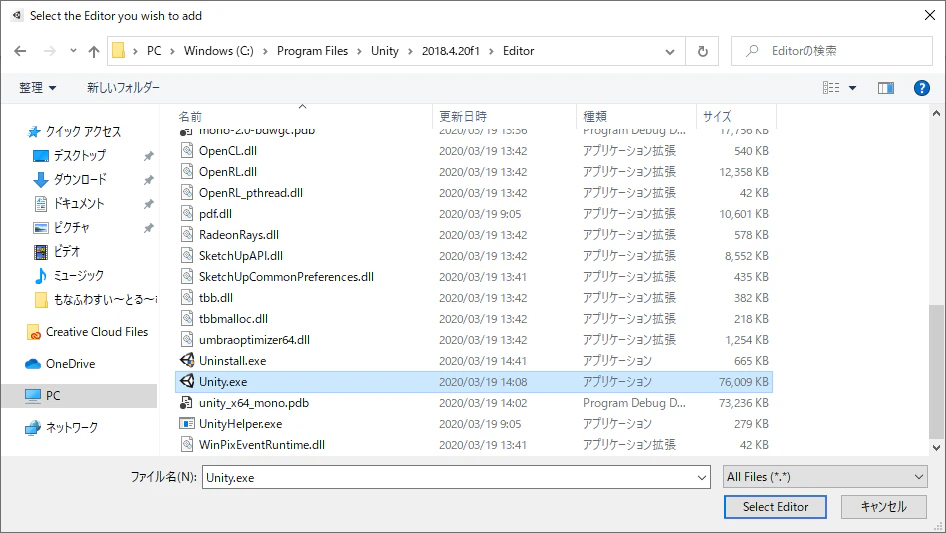Viewport: 946px width, 533px height.
Task: Open view options dropdown arrow
Action: click(x=852, y=88)
